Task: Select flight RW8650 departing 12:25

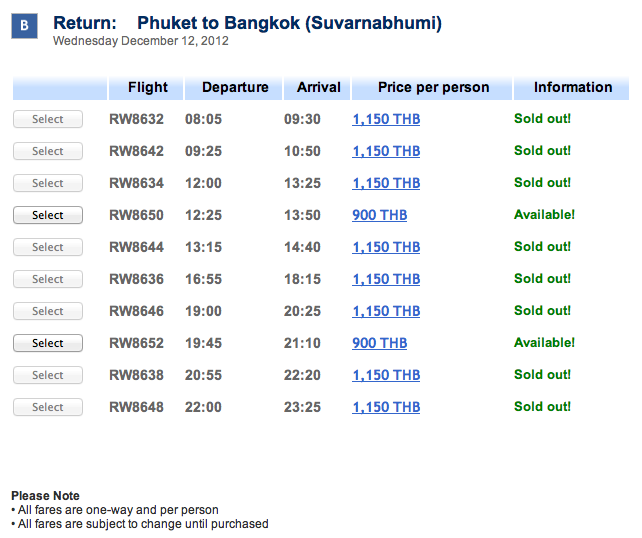Action: (48, 215)
